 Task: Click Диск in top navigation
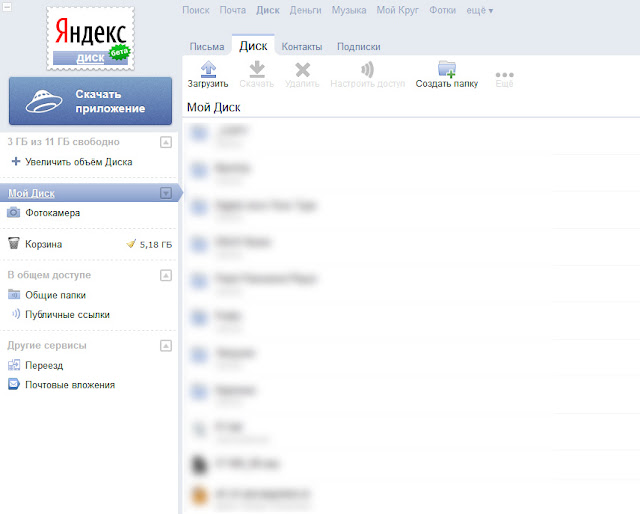pyautogui.click(x=268, y=10)
